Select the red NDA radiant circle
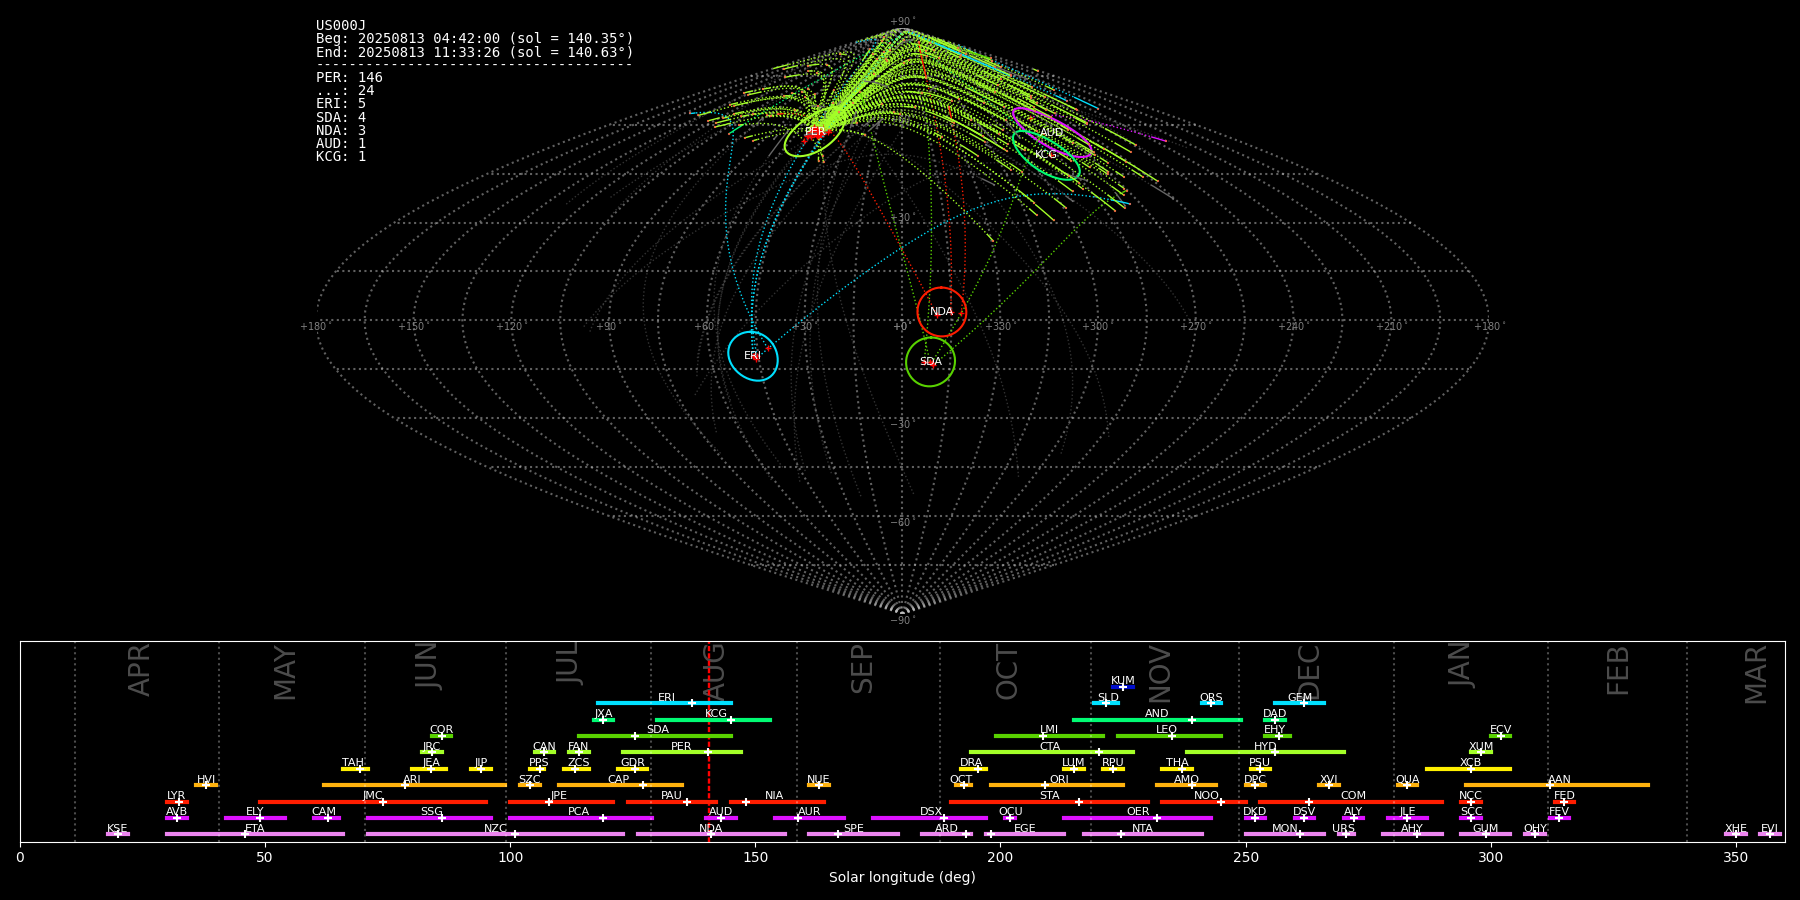This screenshot has width=1800, height=900. pyautogui.click(x=942, y=312)
